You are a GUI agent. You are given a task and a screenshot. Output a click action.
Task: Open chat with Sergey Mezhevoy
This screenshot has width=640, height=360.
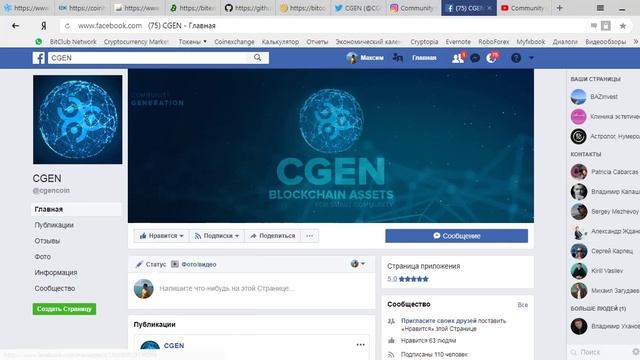point(605,211)
